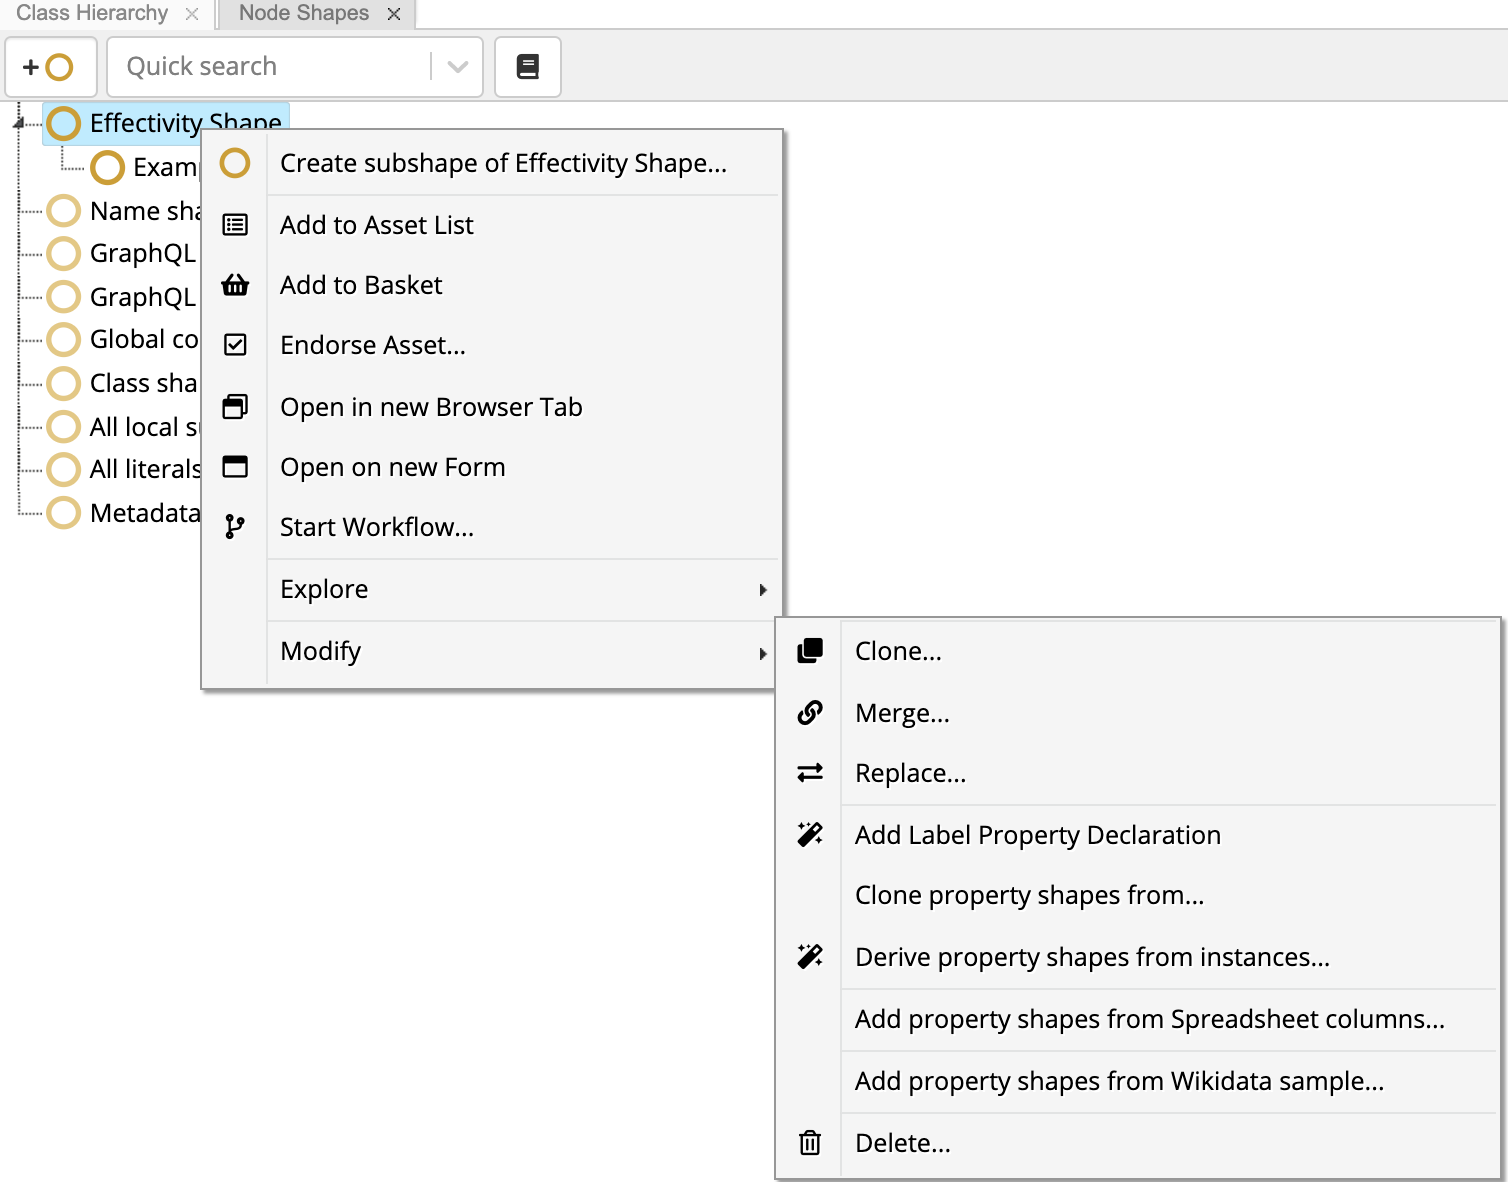Select Open in new Browser Tab

[431, 407]
